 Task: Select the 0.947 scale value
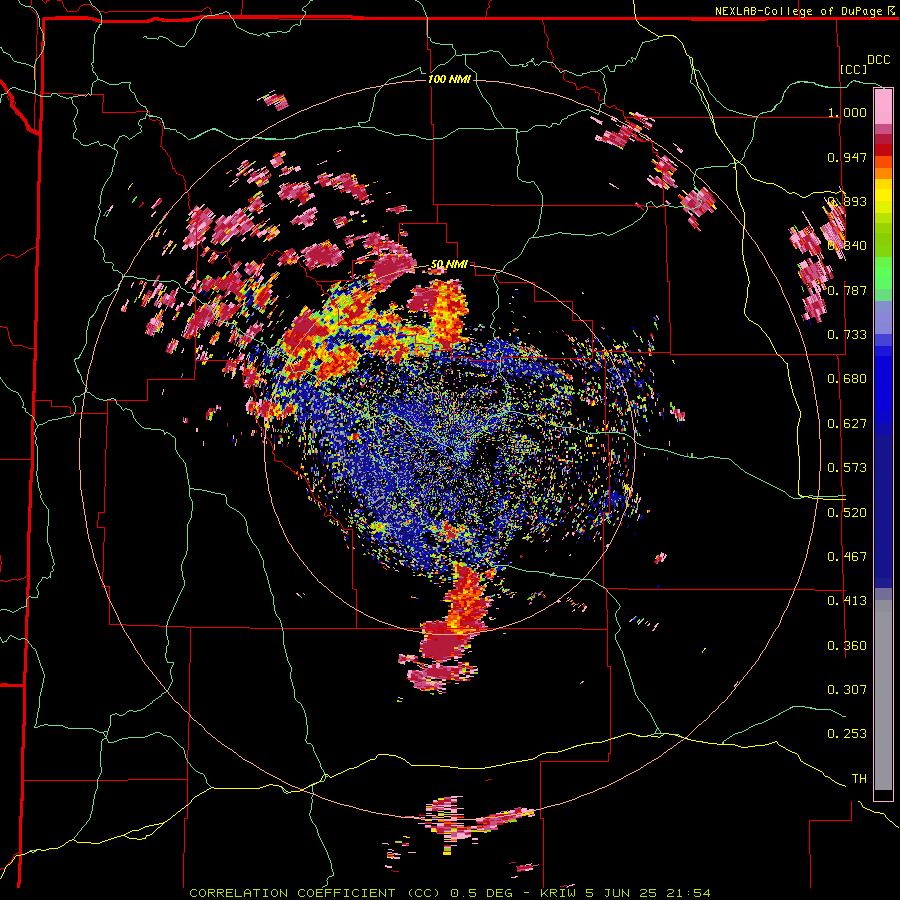pyautogui.click(x=847, y=157)
